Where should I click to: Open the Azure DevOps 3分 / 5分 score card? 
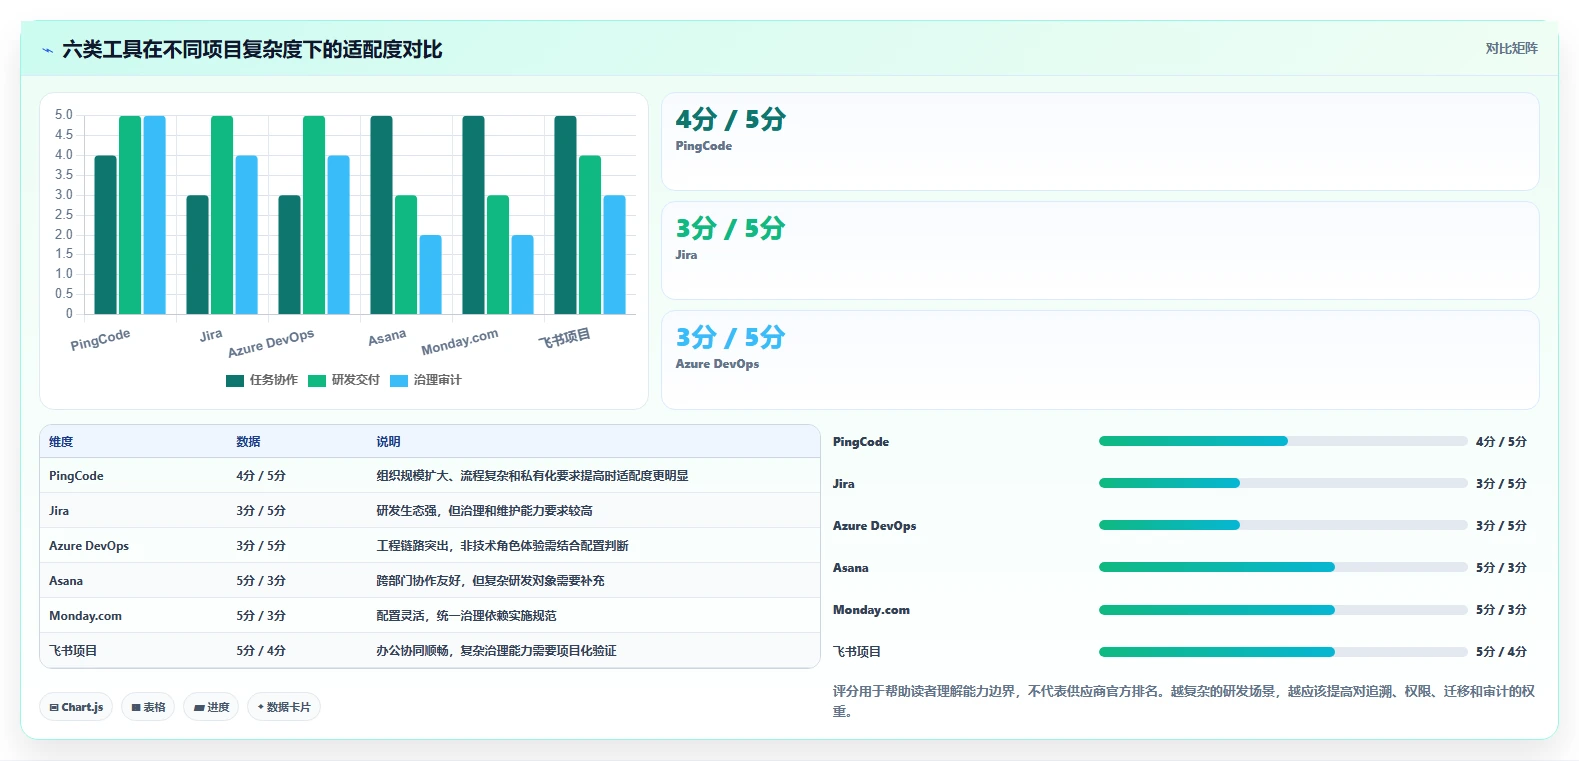click(1100, 359)
